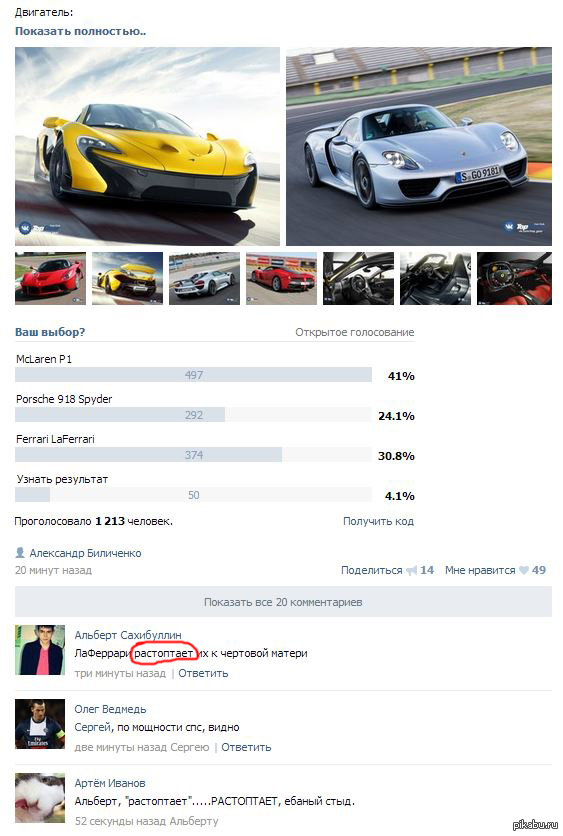The image size is (563, 836).
Task: Open the large yellow McLaren photo
Action: click(x=147, y=146)
